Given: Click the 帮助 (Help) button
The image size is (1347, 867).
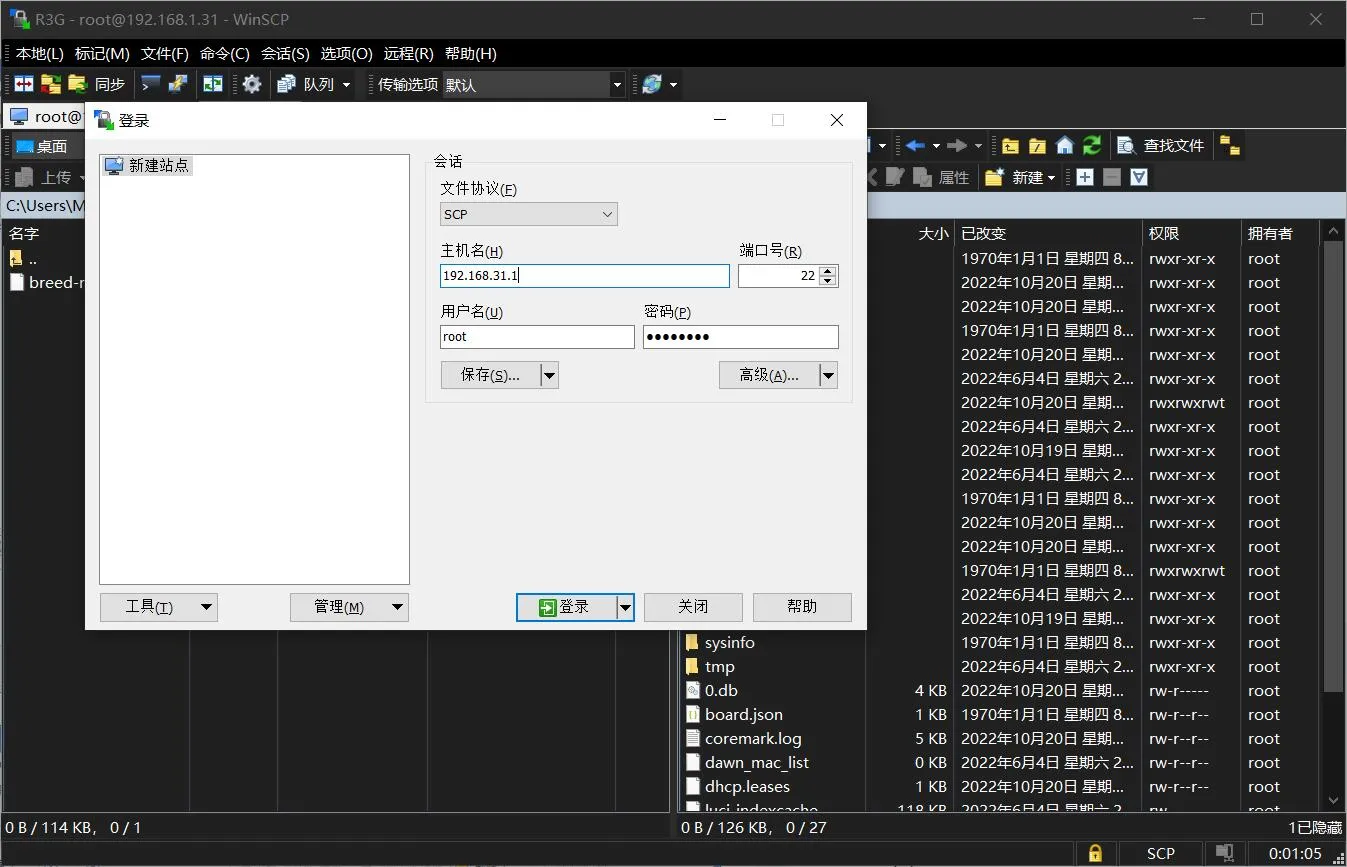Looking at the screenshot, I should point(801,607).
